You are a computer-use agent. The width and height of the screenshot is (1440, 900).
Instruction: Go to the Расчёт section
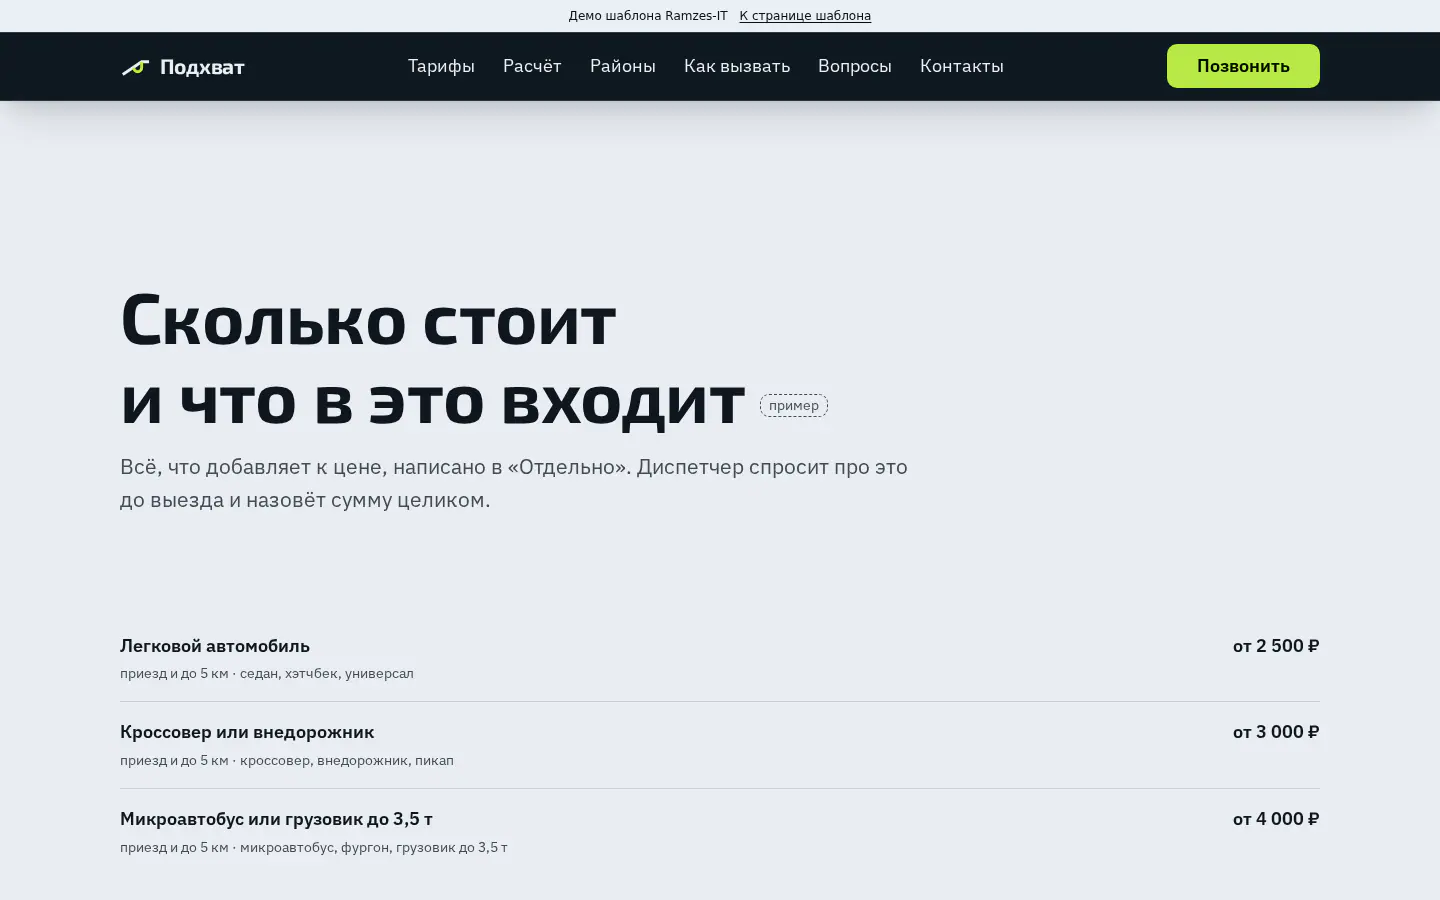(x=532, y=66)
